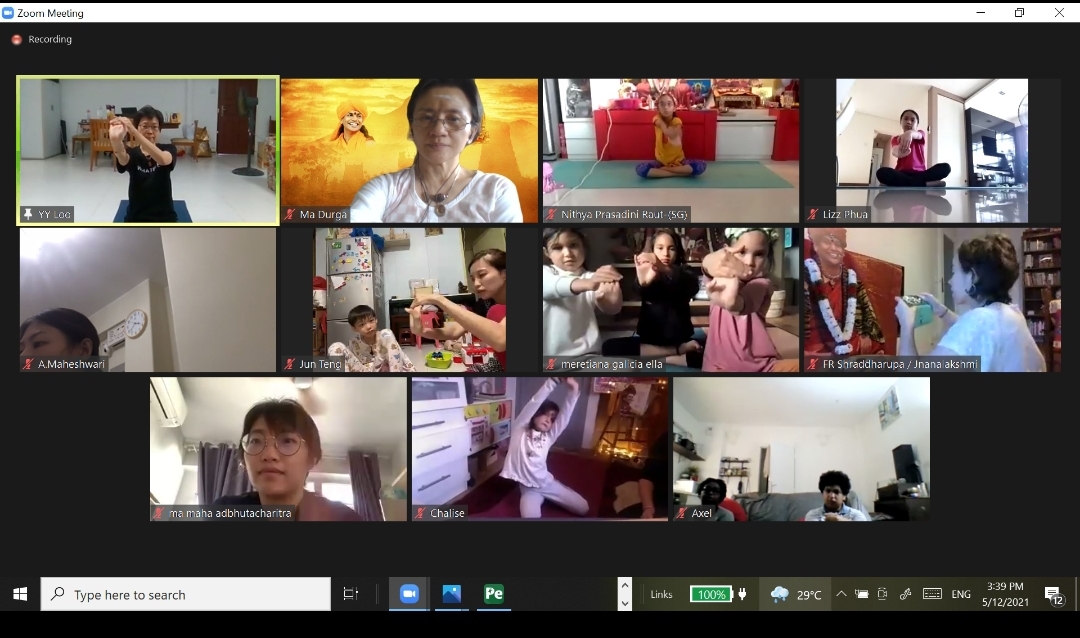Viewport: 1080px width, 638px height.
Task: Click the weather widget showing 29°C
Action: [x=796, y=594]
